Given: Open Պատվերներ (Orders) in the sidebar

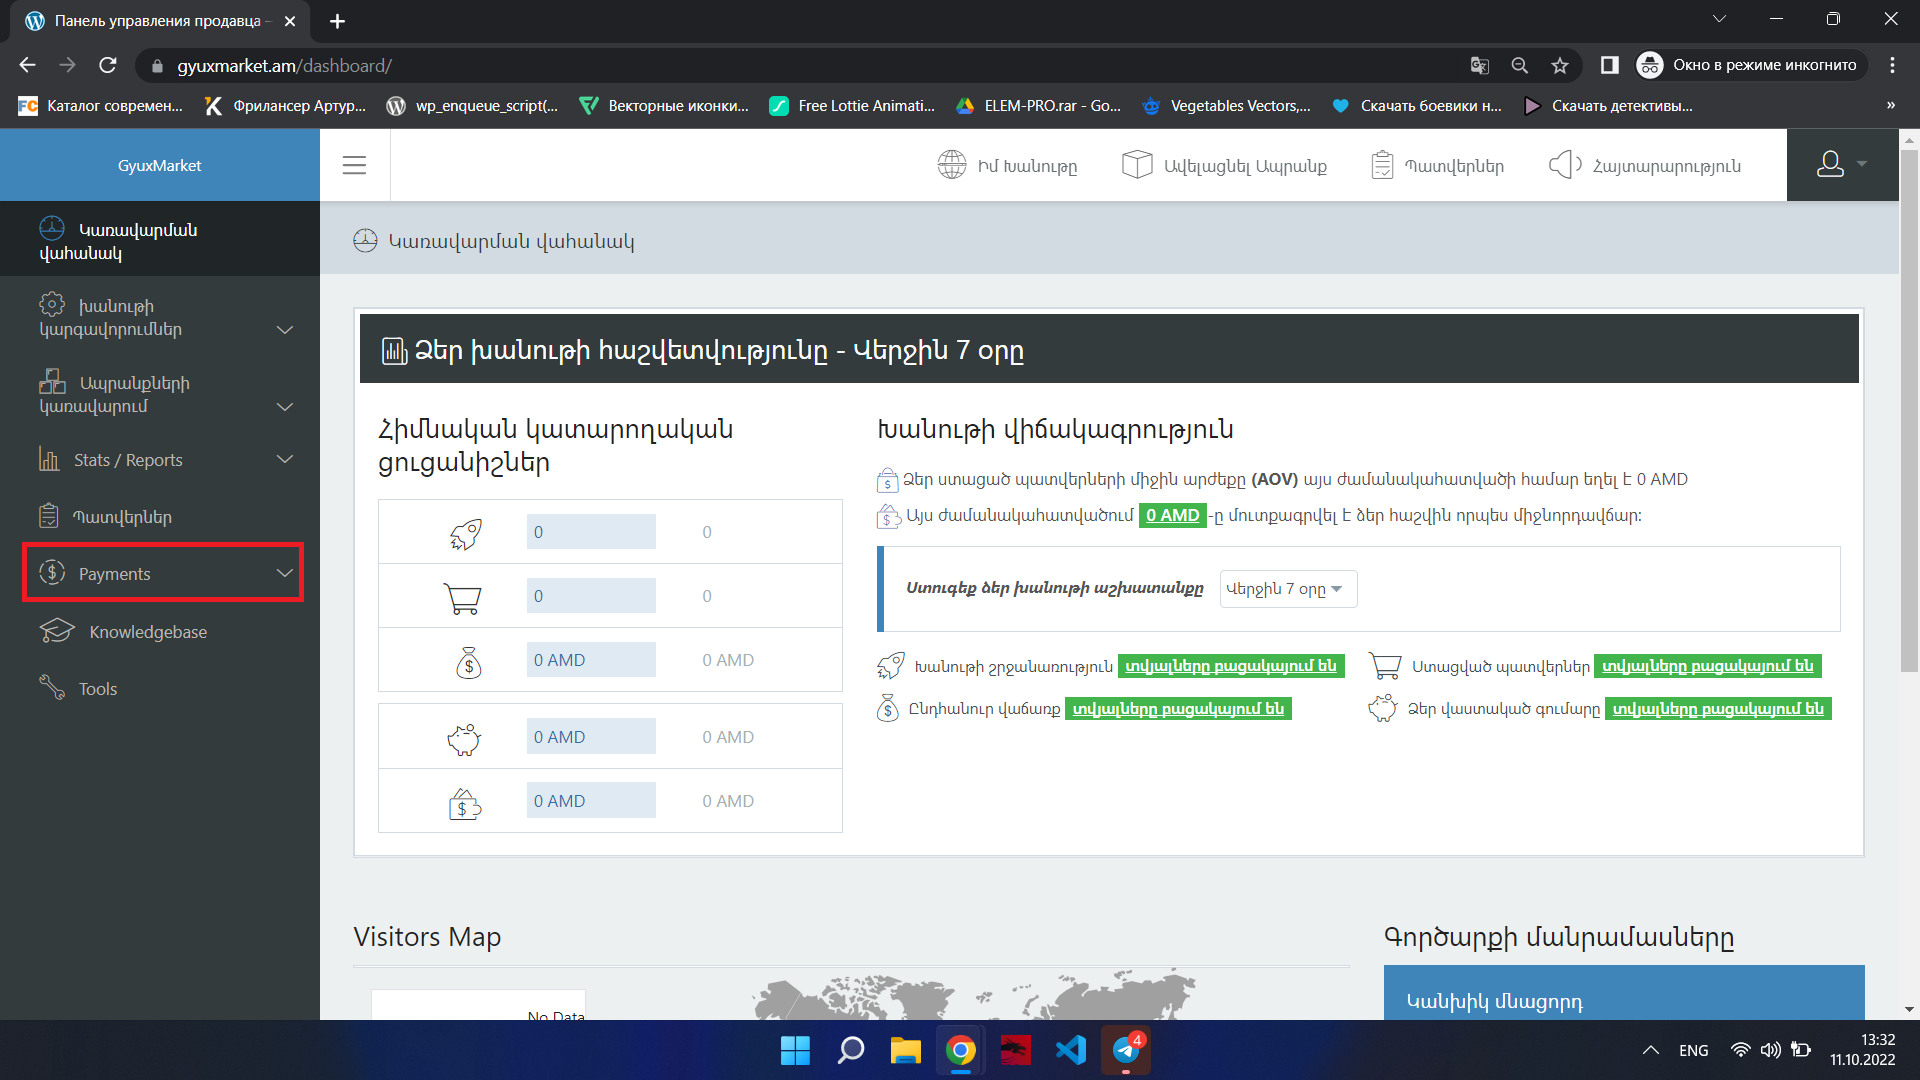Looking at the screenshot, I should [122, 517].
